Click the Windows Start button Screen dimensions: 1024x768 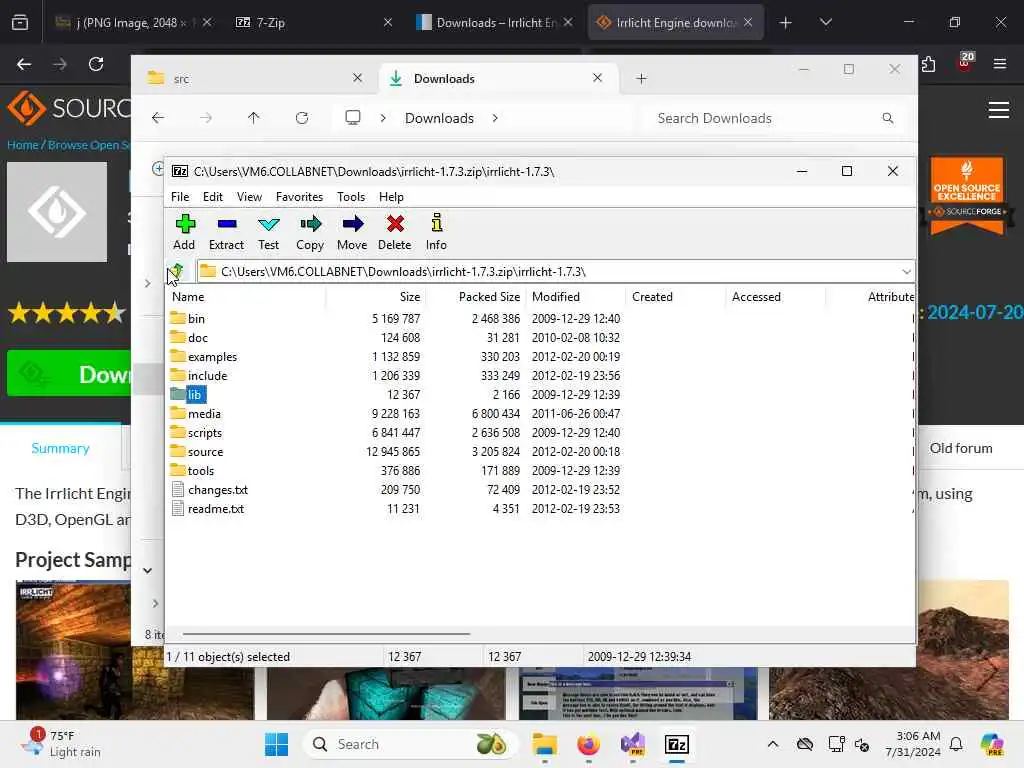pyautogui.click(x=276, y=744)
